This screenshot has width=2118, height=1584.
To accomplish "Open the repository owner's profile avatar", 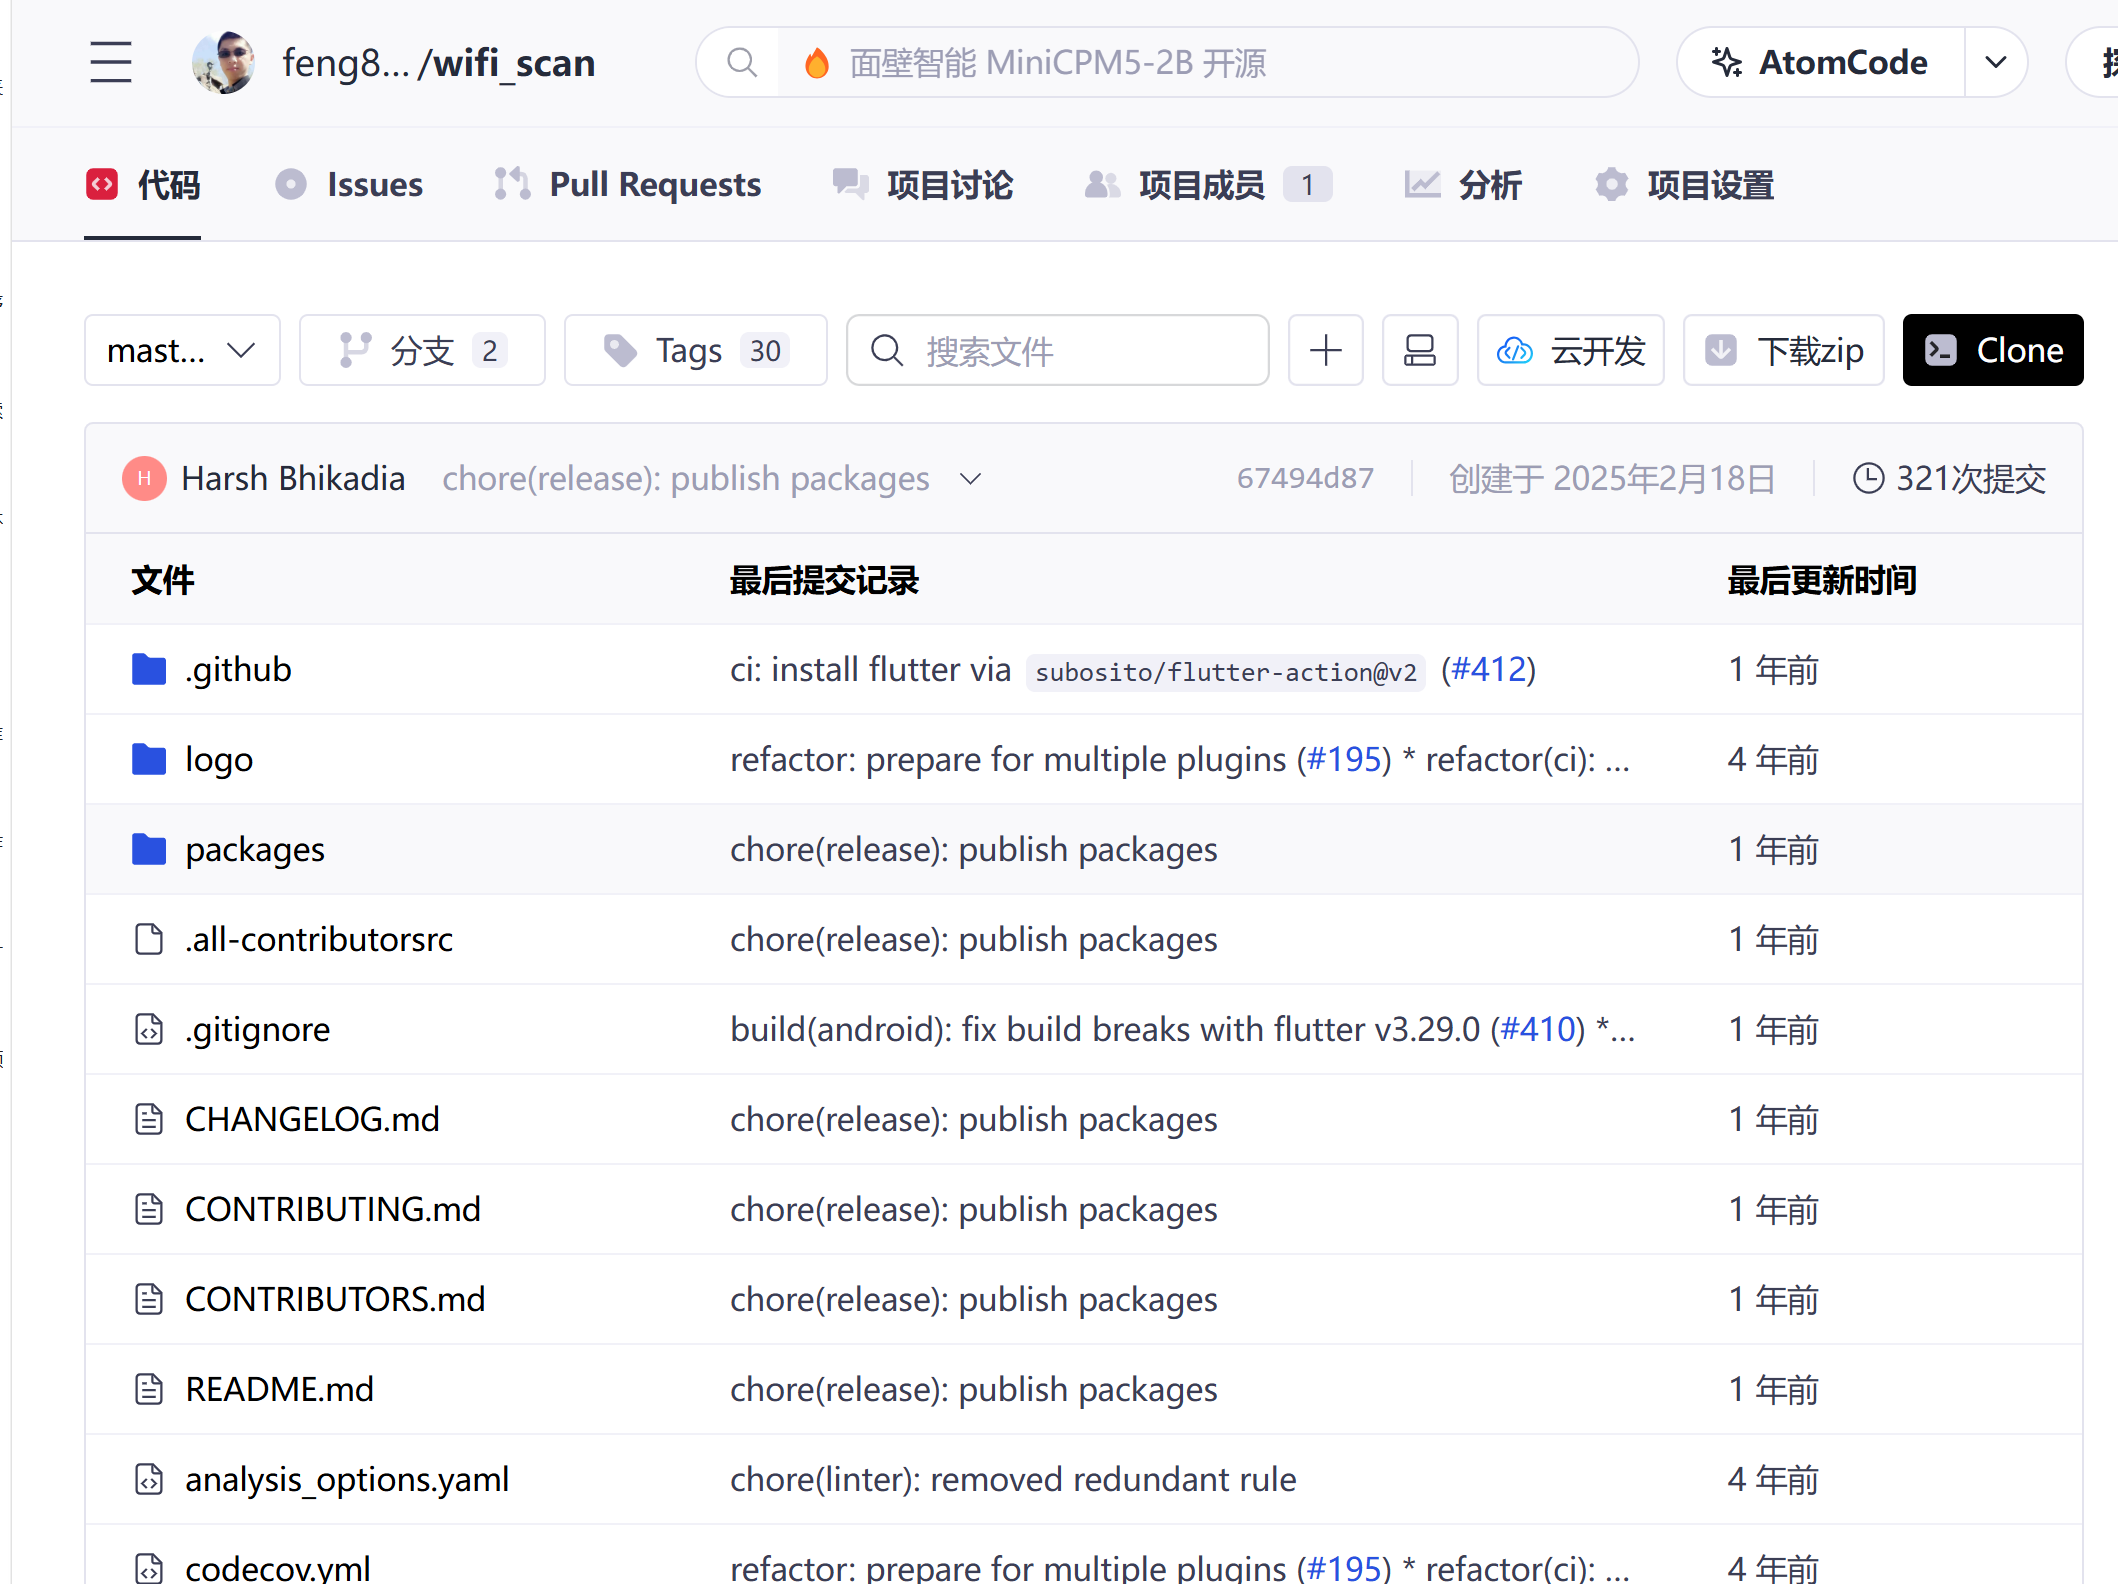I will point(223,62).
